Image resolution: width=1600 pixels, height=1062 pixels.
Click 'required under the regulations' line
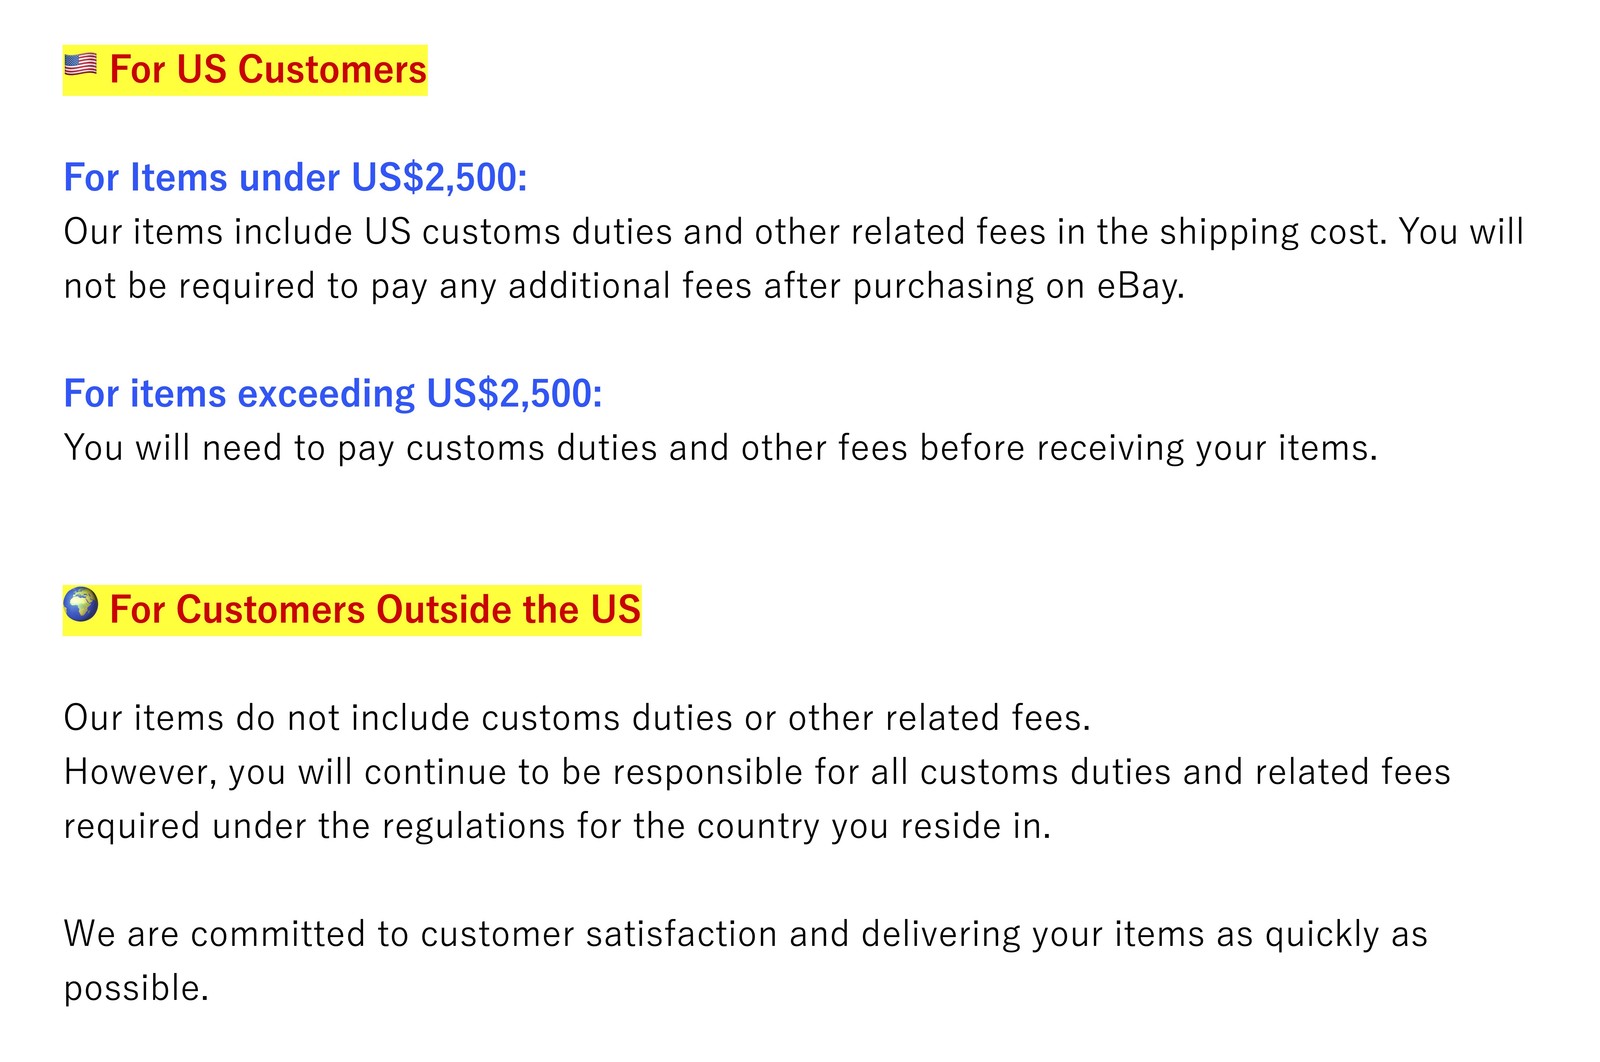(557, 826)
